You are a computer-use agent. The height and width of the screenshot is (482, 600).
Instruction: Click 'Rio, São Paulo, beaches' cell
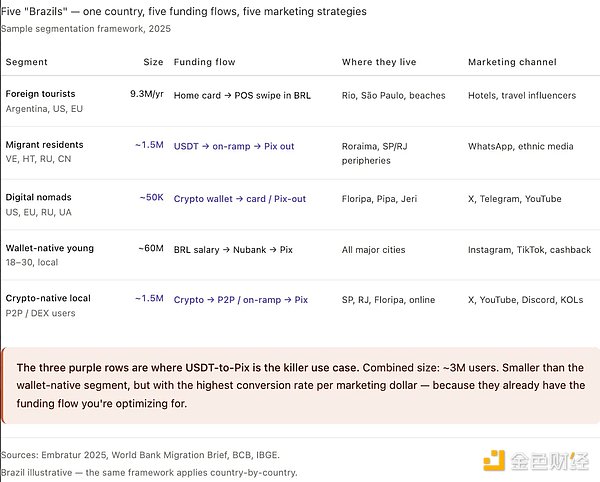coord(393,95)
